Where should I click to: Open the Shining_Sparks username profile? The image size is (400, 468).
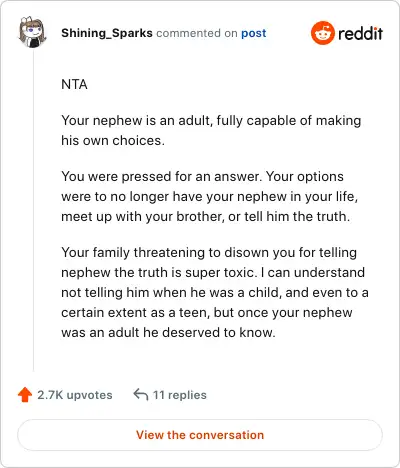tap(107, 33)
